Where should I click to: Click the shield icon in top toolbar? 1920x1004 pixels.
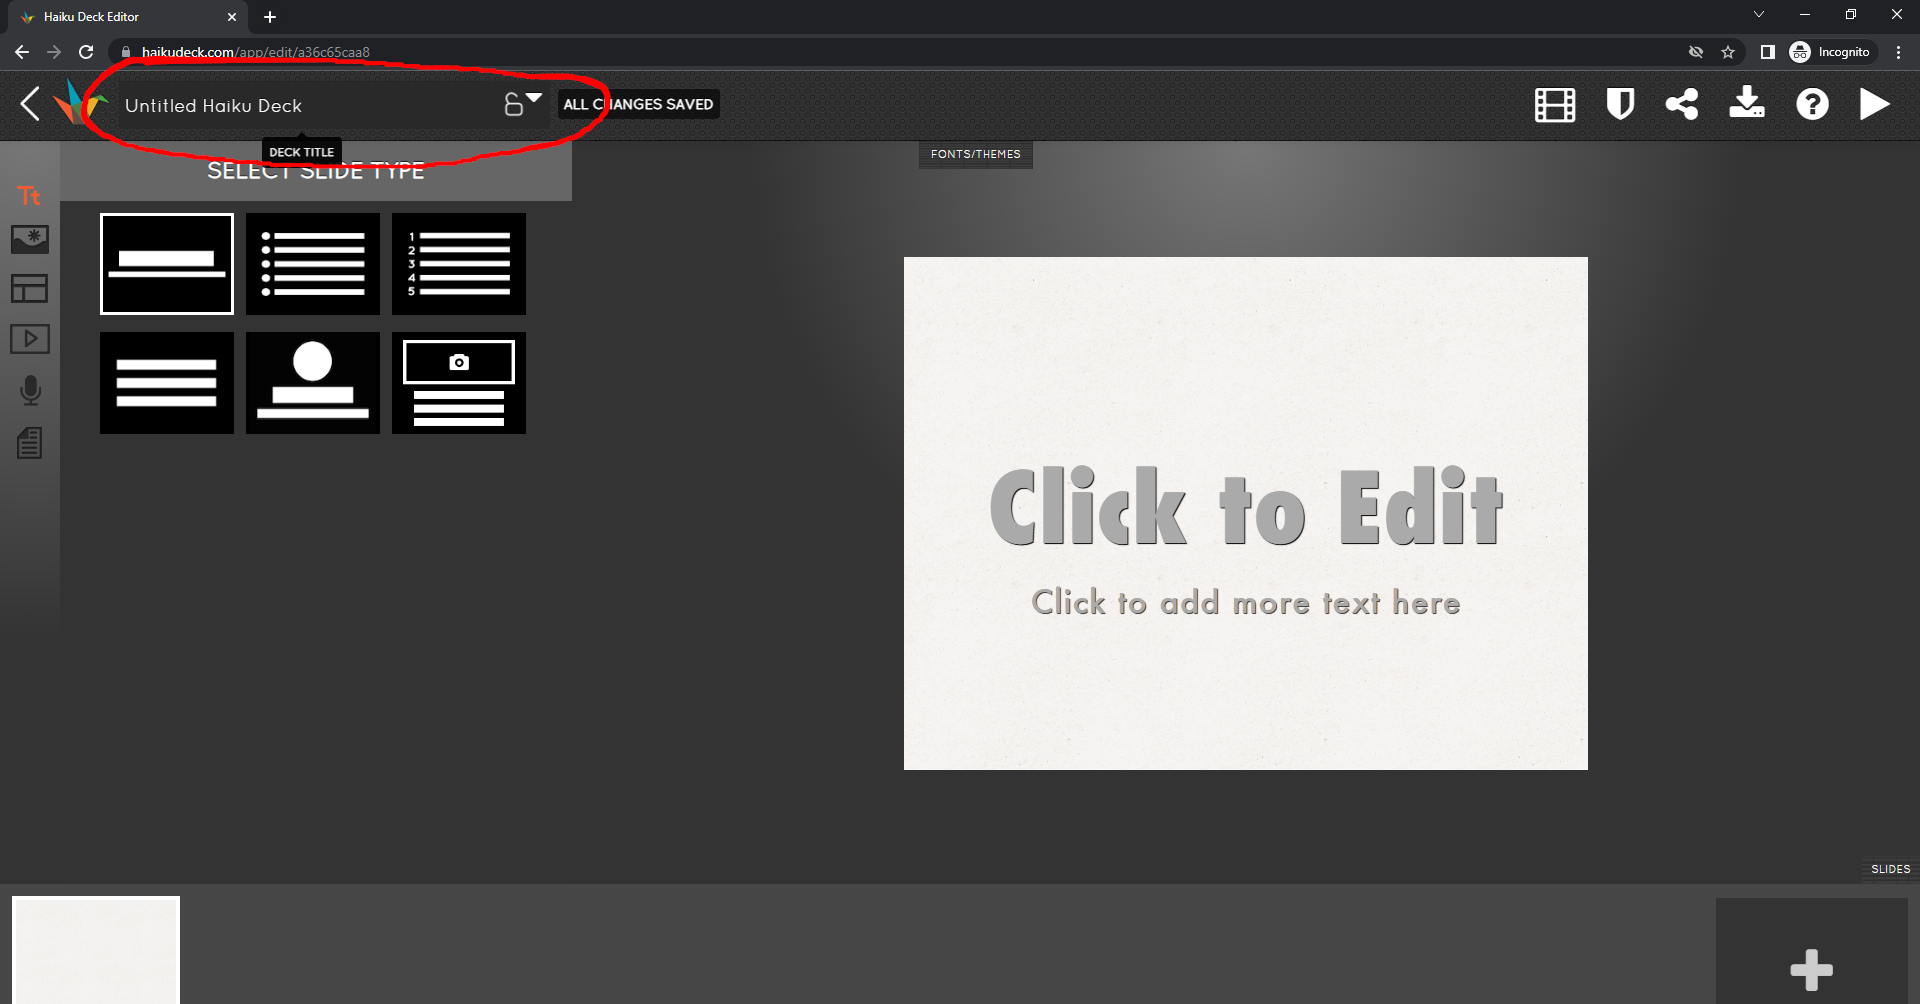(x=1620, y=104)
